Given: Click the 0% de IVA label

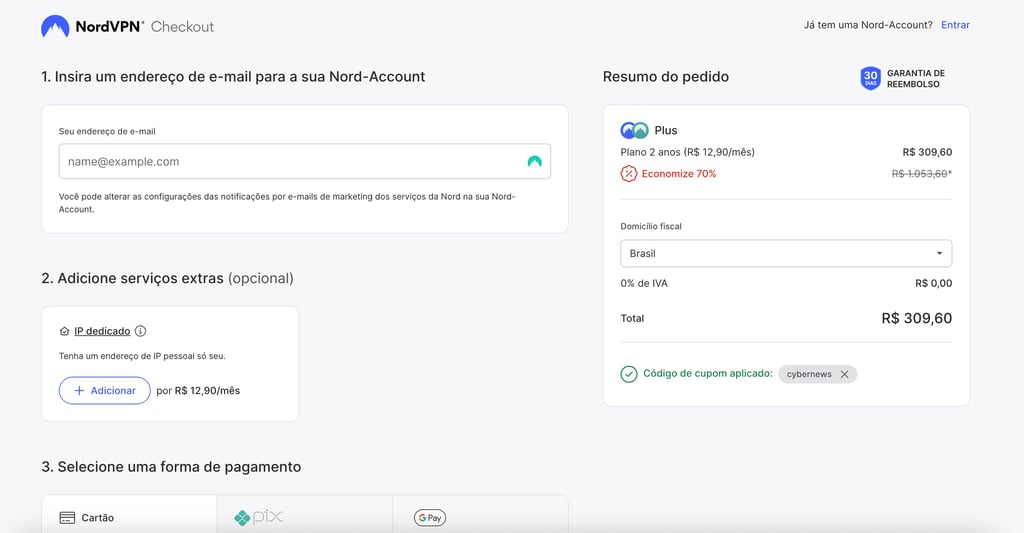Looking at the screenshot, I should (643, 283).
